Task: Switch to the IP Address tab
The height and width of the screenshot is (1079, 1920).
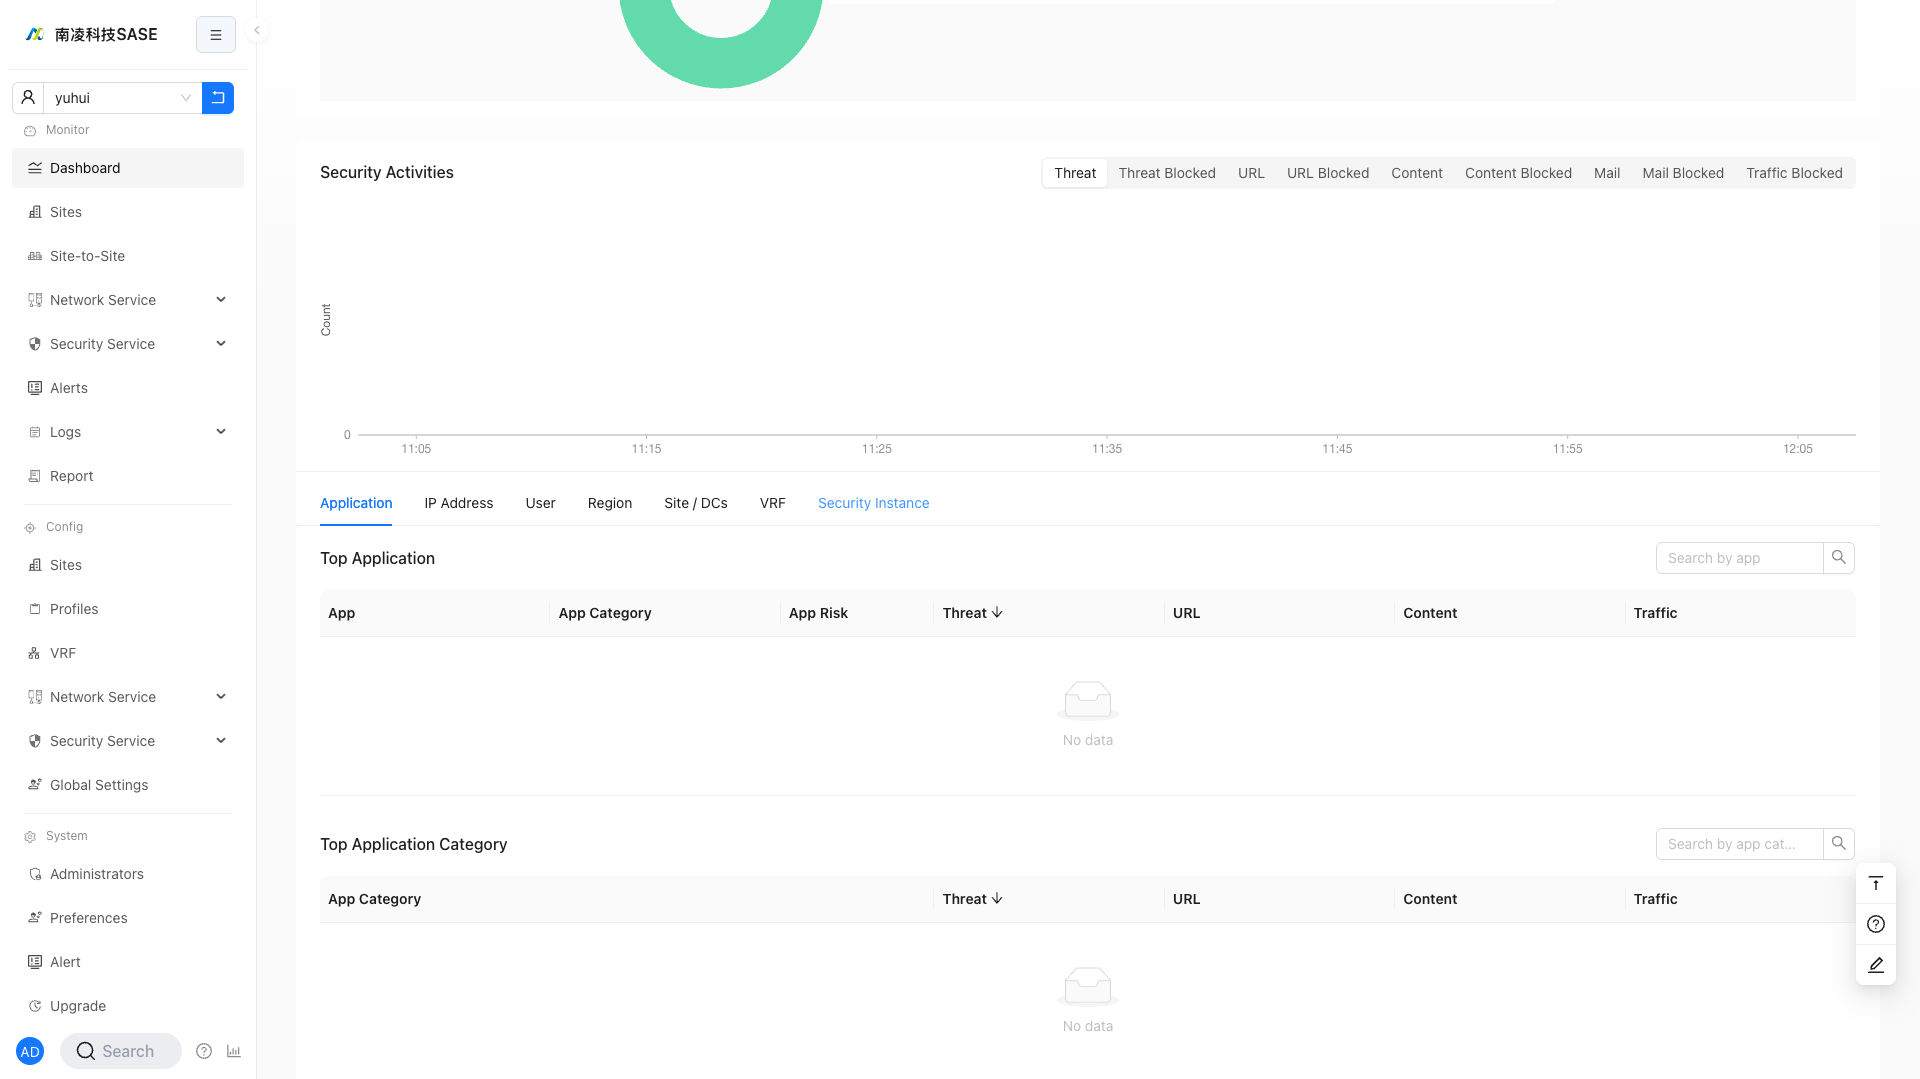Action: point(458,503)
